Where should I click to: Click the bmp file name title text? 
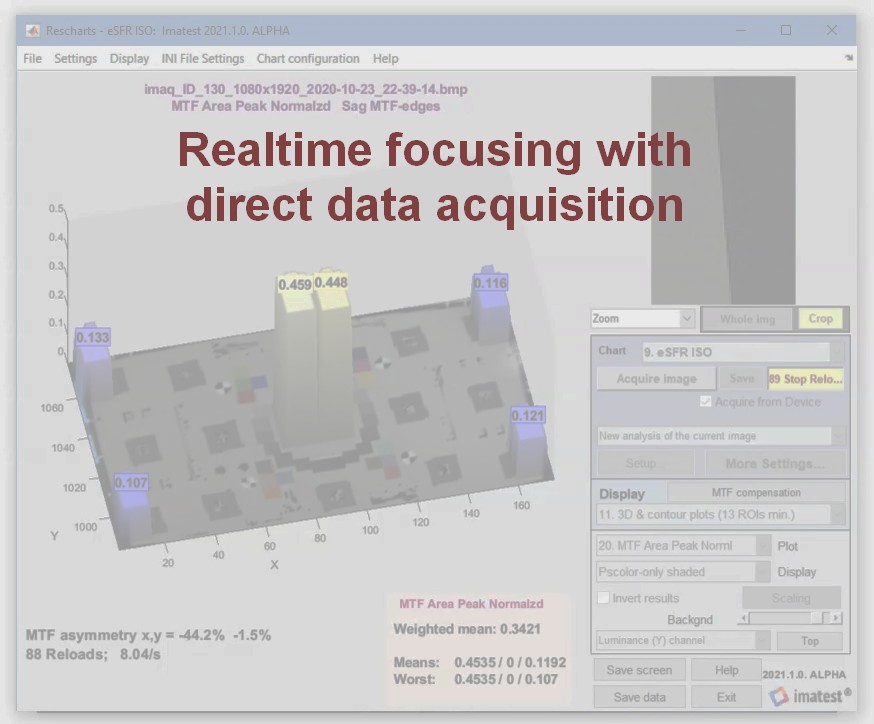[x=305, y=89]
